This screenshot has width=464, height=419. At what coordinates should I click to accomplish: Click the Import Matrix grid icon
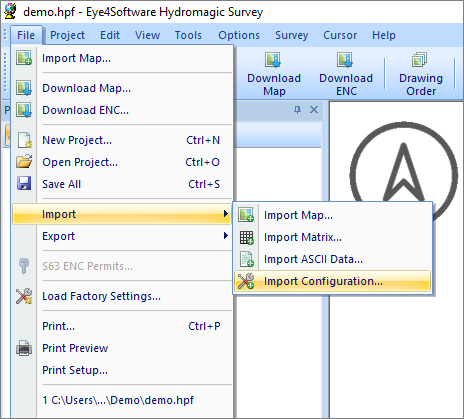[x=247, y=237]
